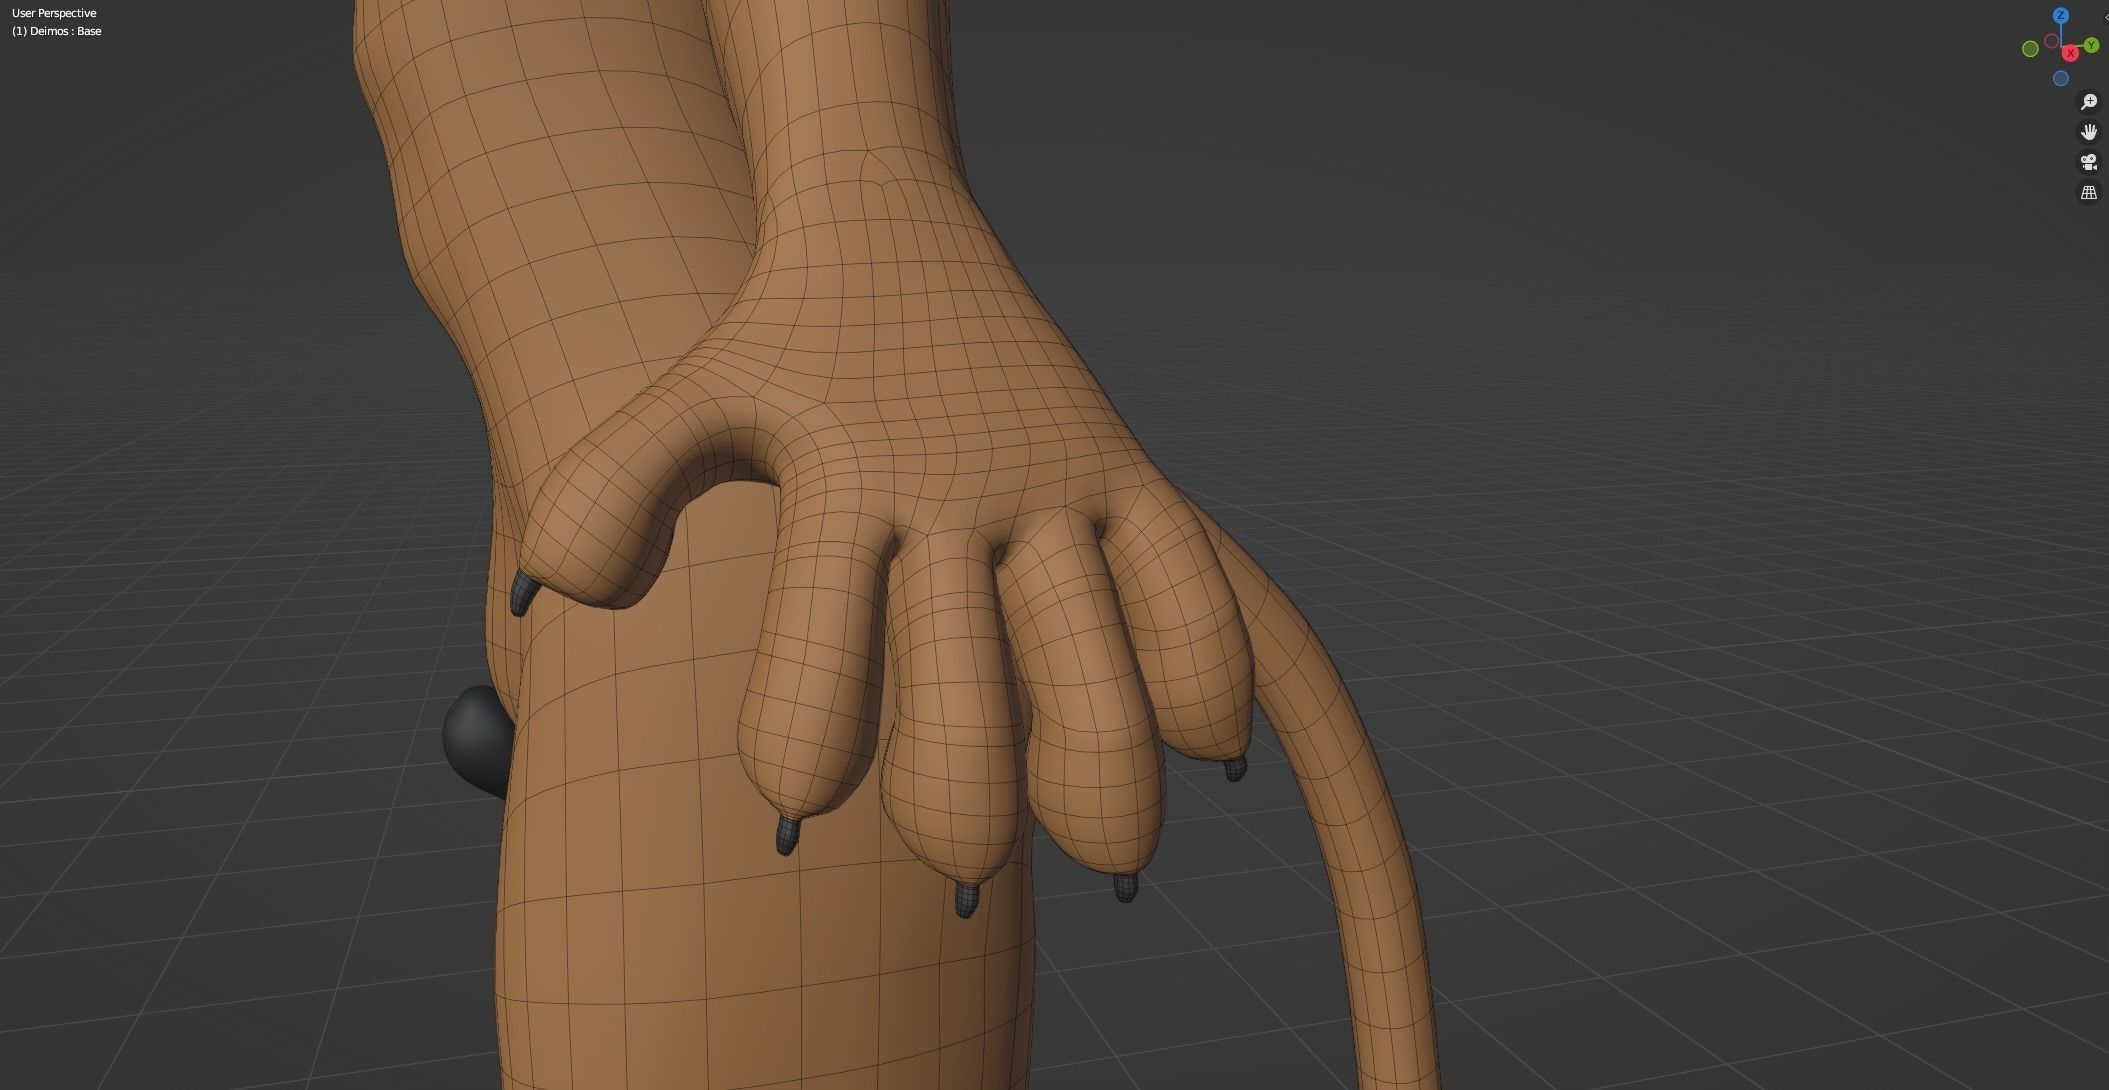Toggle perspective/orthographic grid button

[2089, 192]
